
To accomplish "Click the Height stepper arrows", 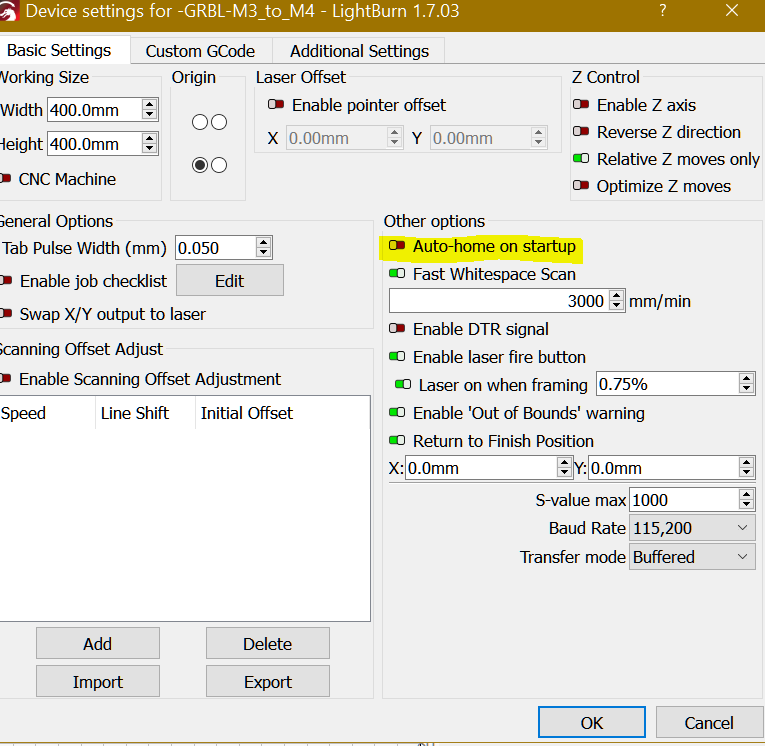I will 150,143.
